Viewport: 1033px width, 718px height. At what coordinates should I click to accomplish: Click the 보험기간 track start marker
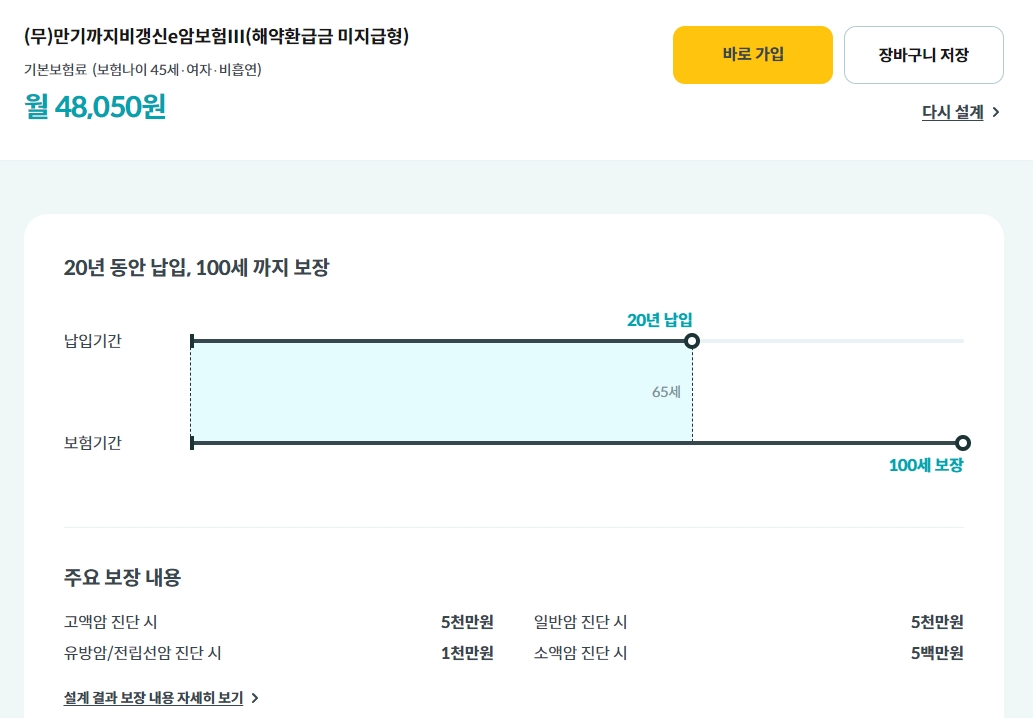point(192,443)
